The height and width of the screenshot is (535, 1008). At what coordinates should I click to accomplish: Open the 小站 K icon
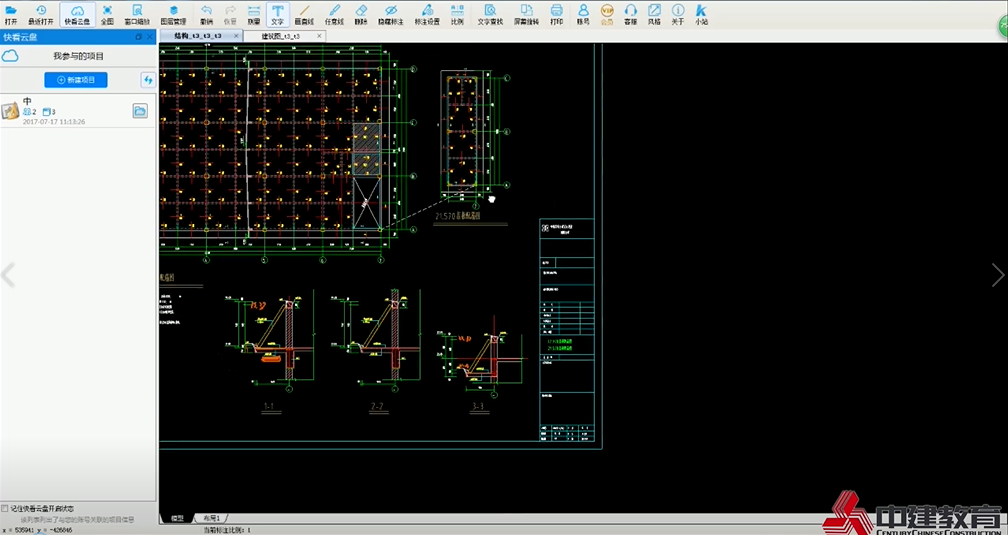point(701,14)
